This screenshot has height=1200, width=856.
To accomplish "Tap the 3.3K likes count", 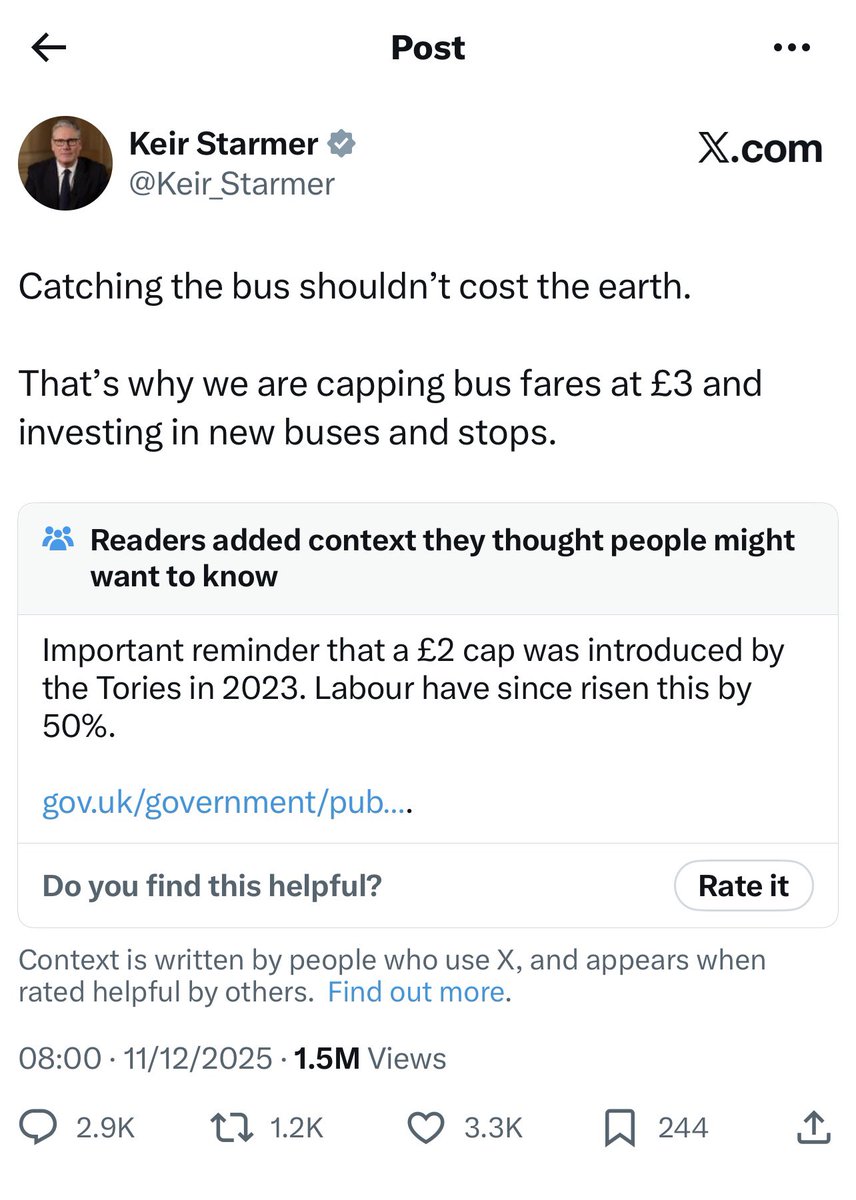I will [x=493, y=1128].
